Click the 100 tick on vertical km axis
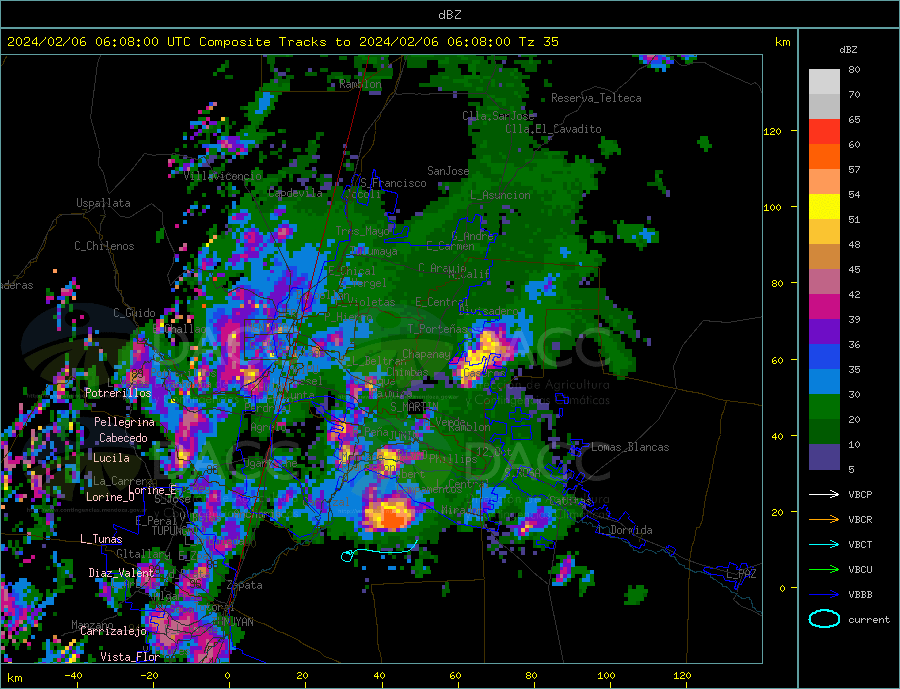Viewport: 900px width, 689px height. (773, 207)
